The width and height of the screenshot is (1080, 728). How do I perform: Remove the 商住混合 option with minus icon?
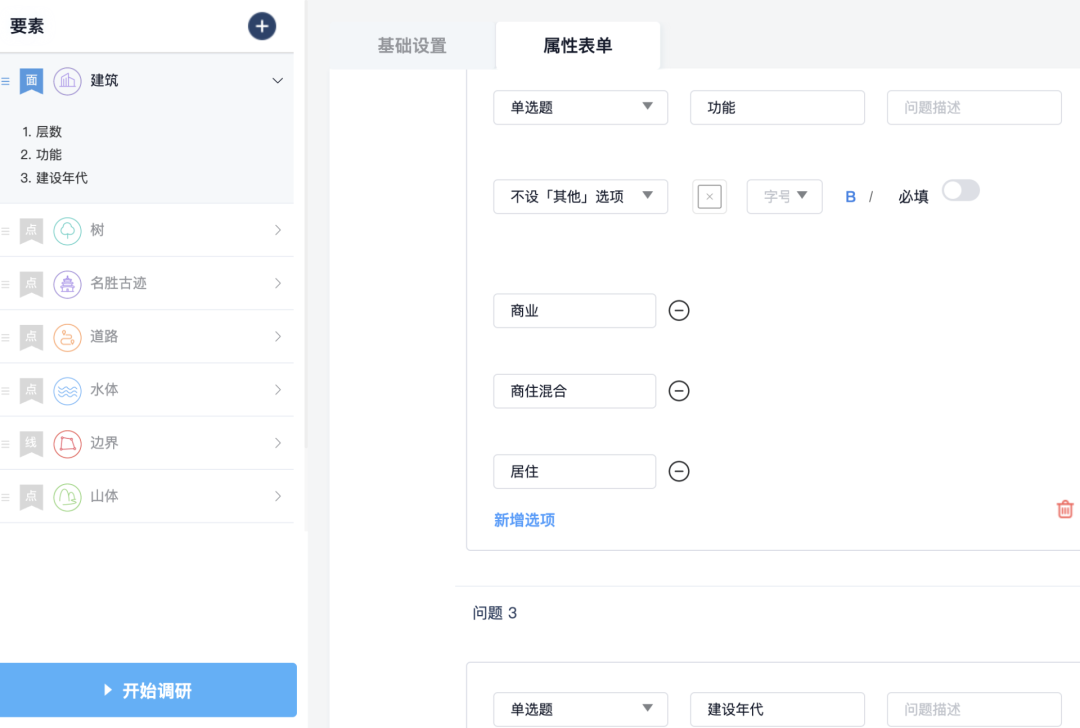point(679,391)
